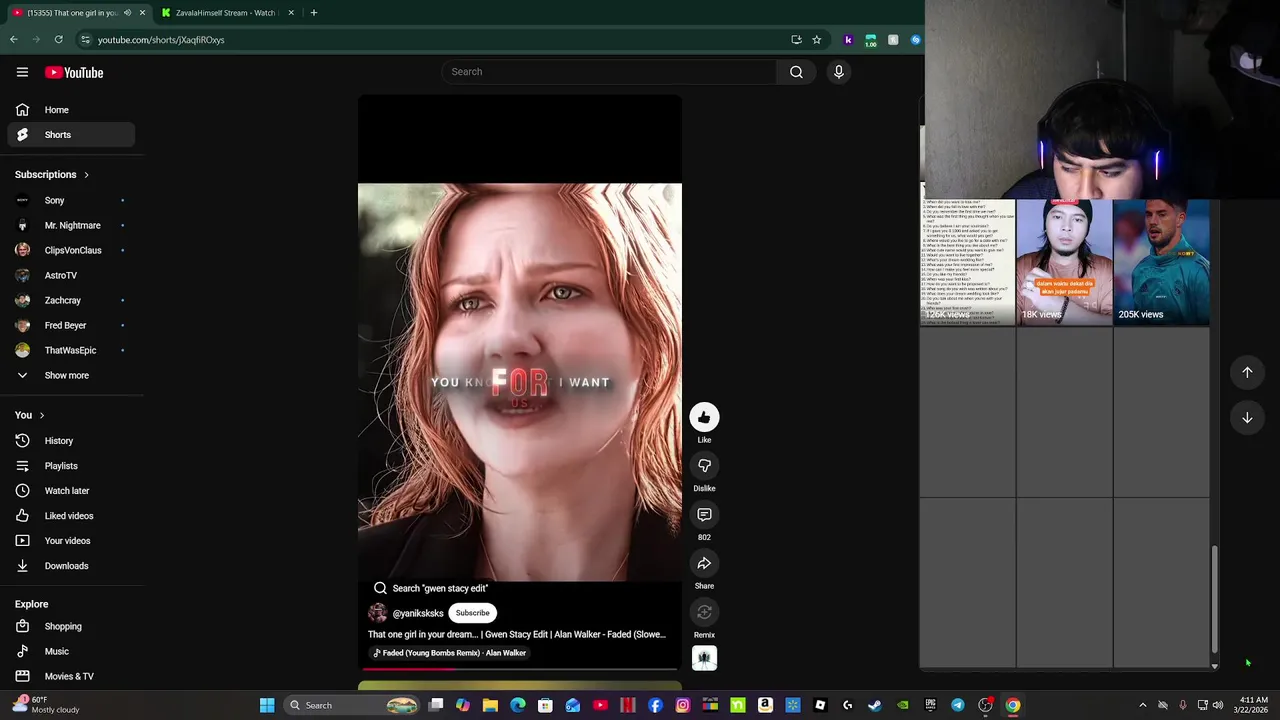
Task: Go back in browser
Action: coord(14,40)
